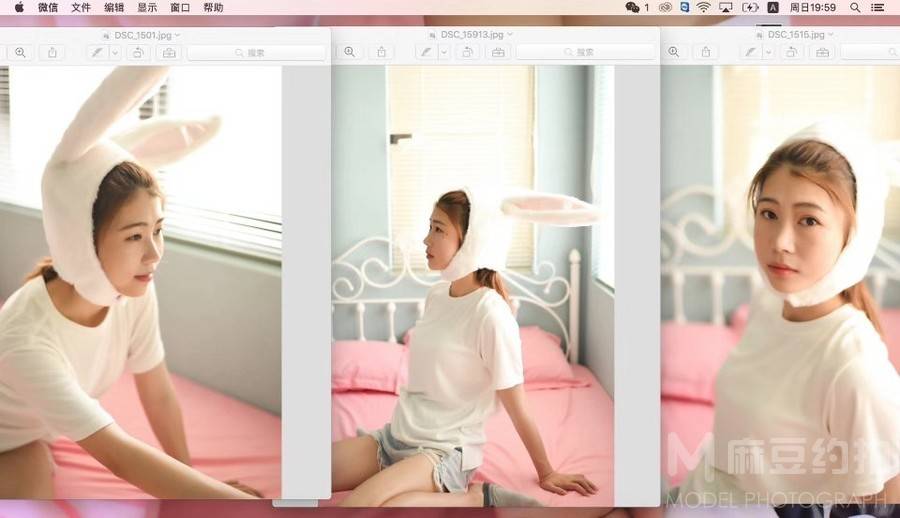Focus the search field in DSC_1501.jpg window
The image size is (900, 518).
point(257,52)
